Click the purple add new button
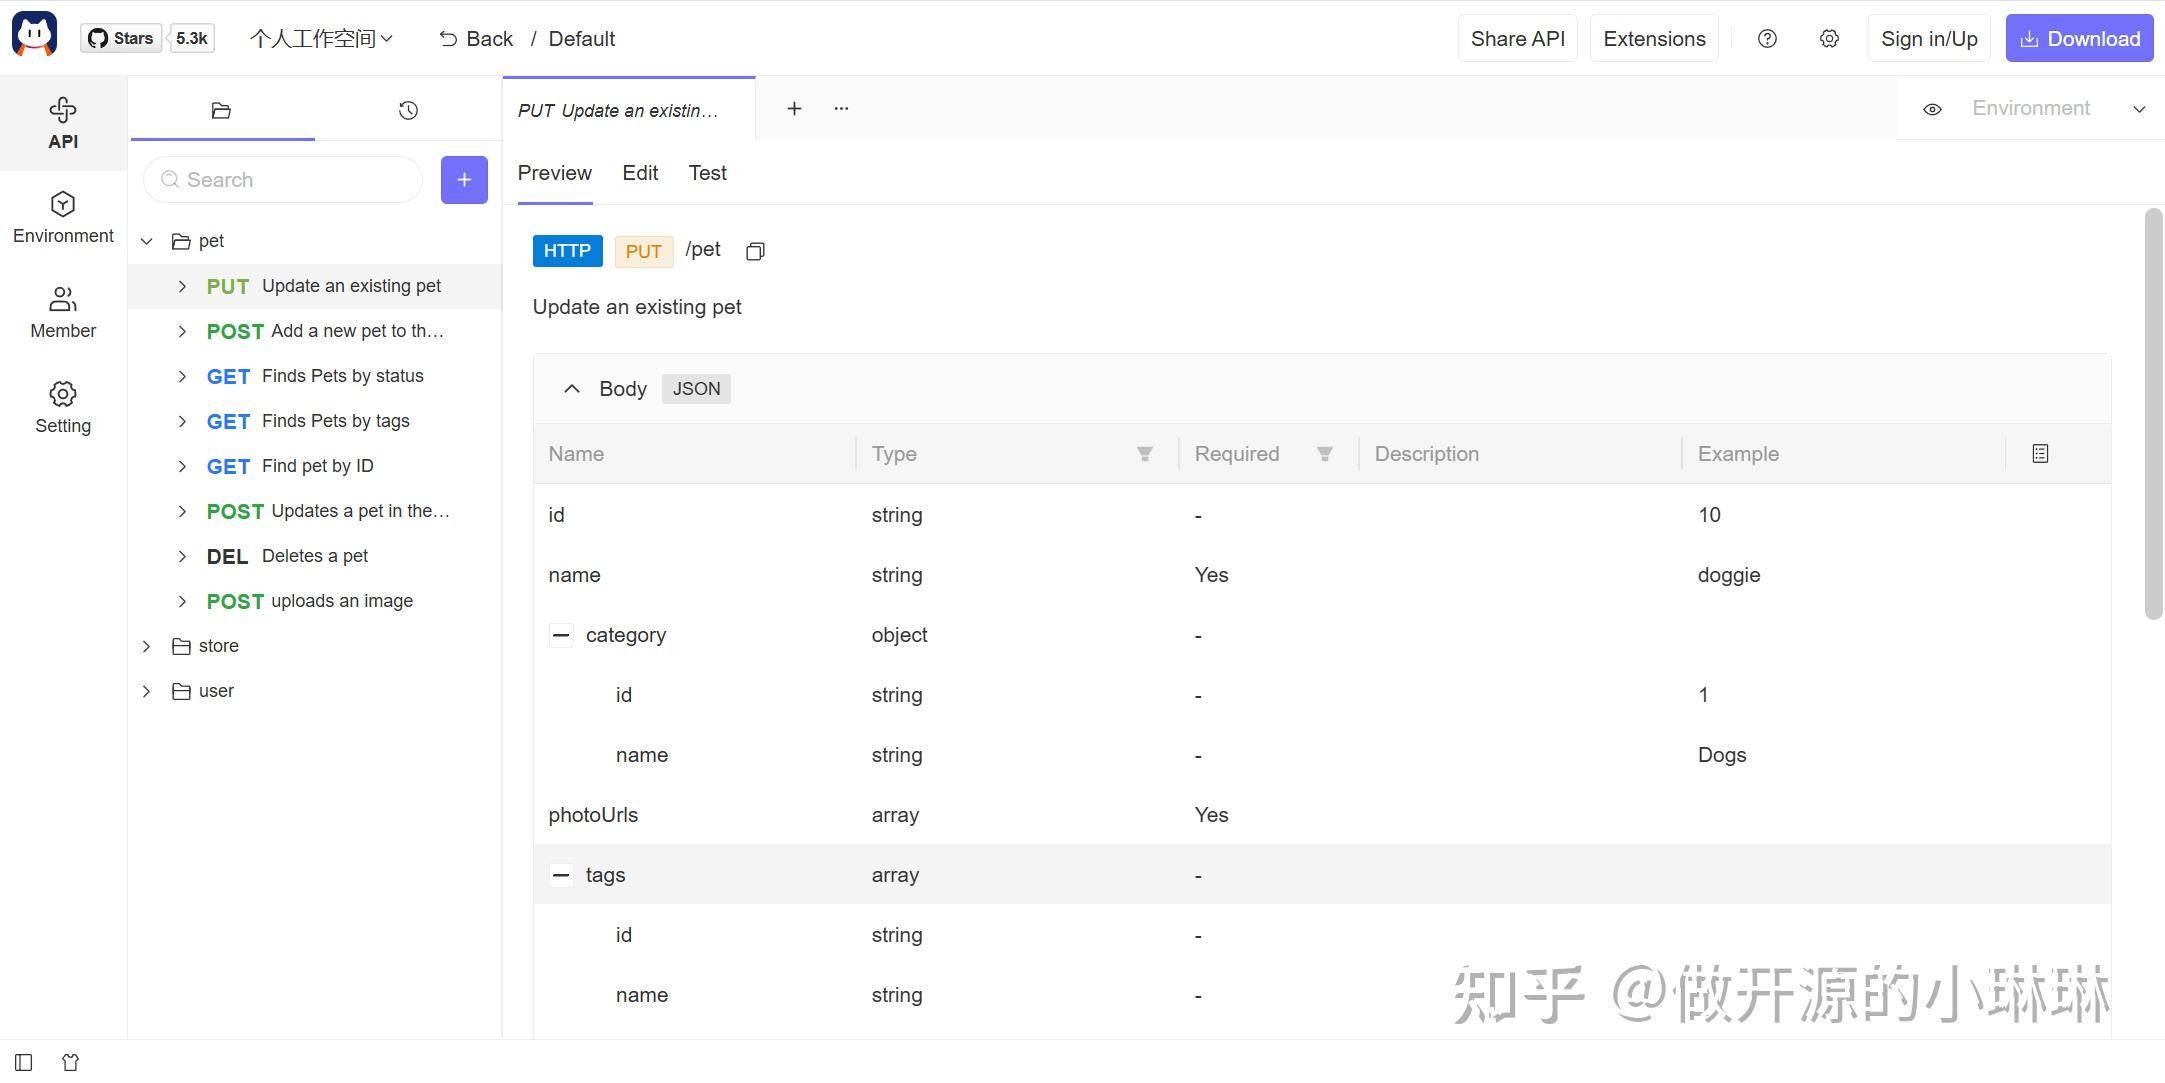Viewport: 2165px width, 1083px height. tap(464, 180)
